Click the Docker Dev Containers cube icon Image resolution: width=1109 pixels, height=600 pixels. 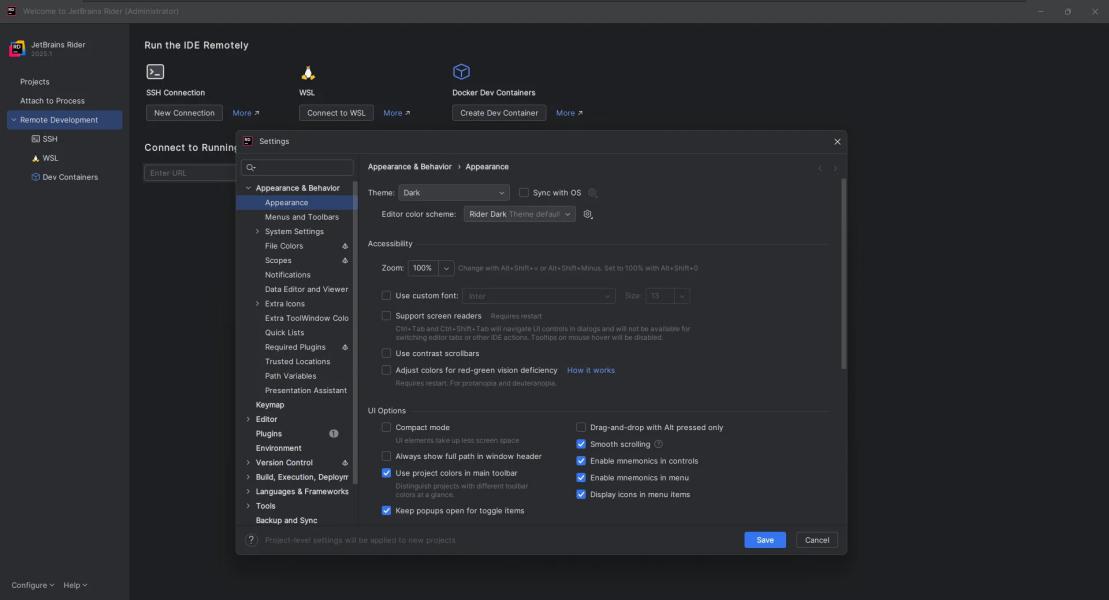461,72
